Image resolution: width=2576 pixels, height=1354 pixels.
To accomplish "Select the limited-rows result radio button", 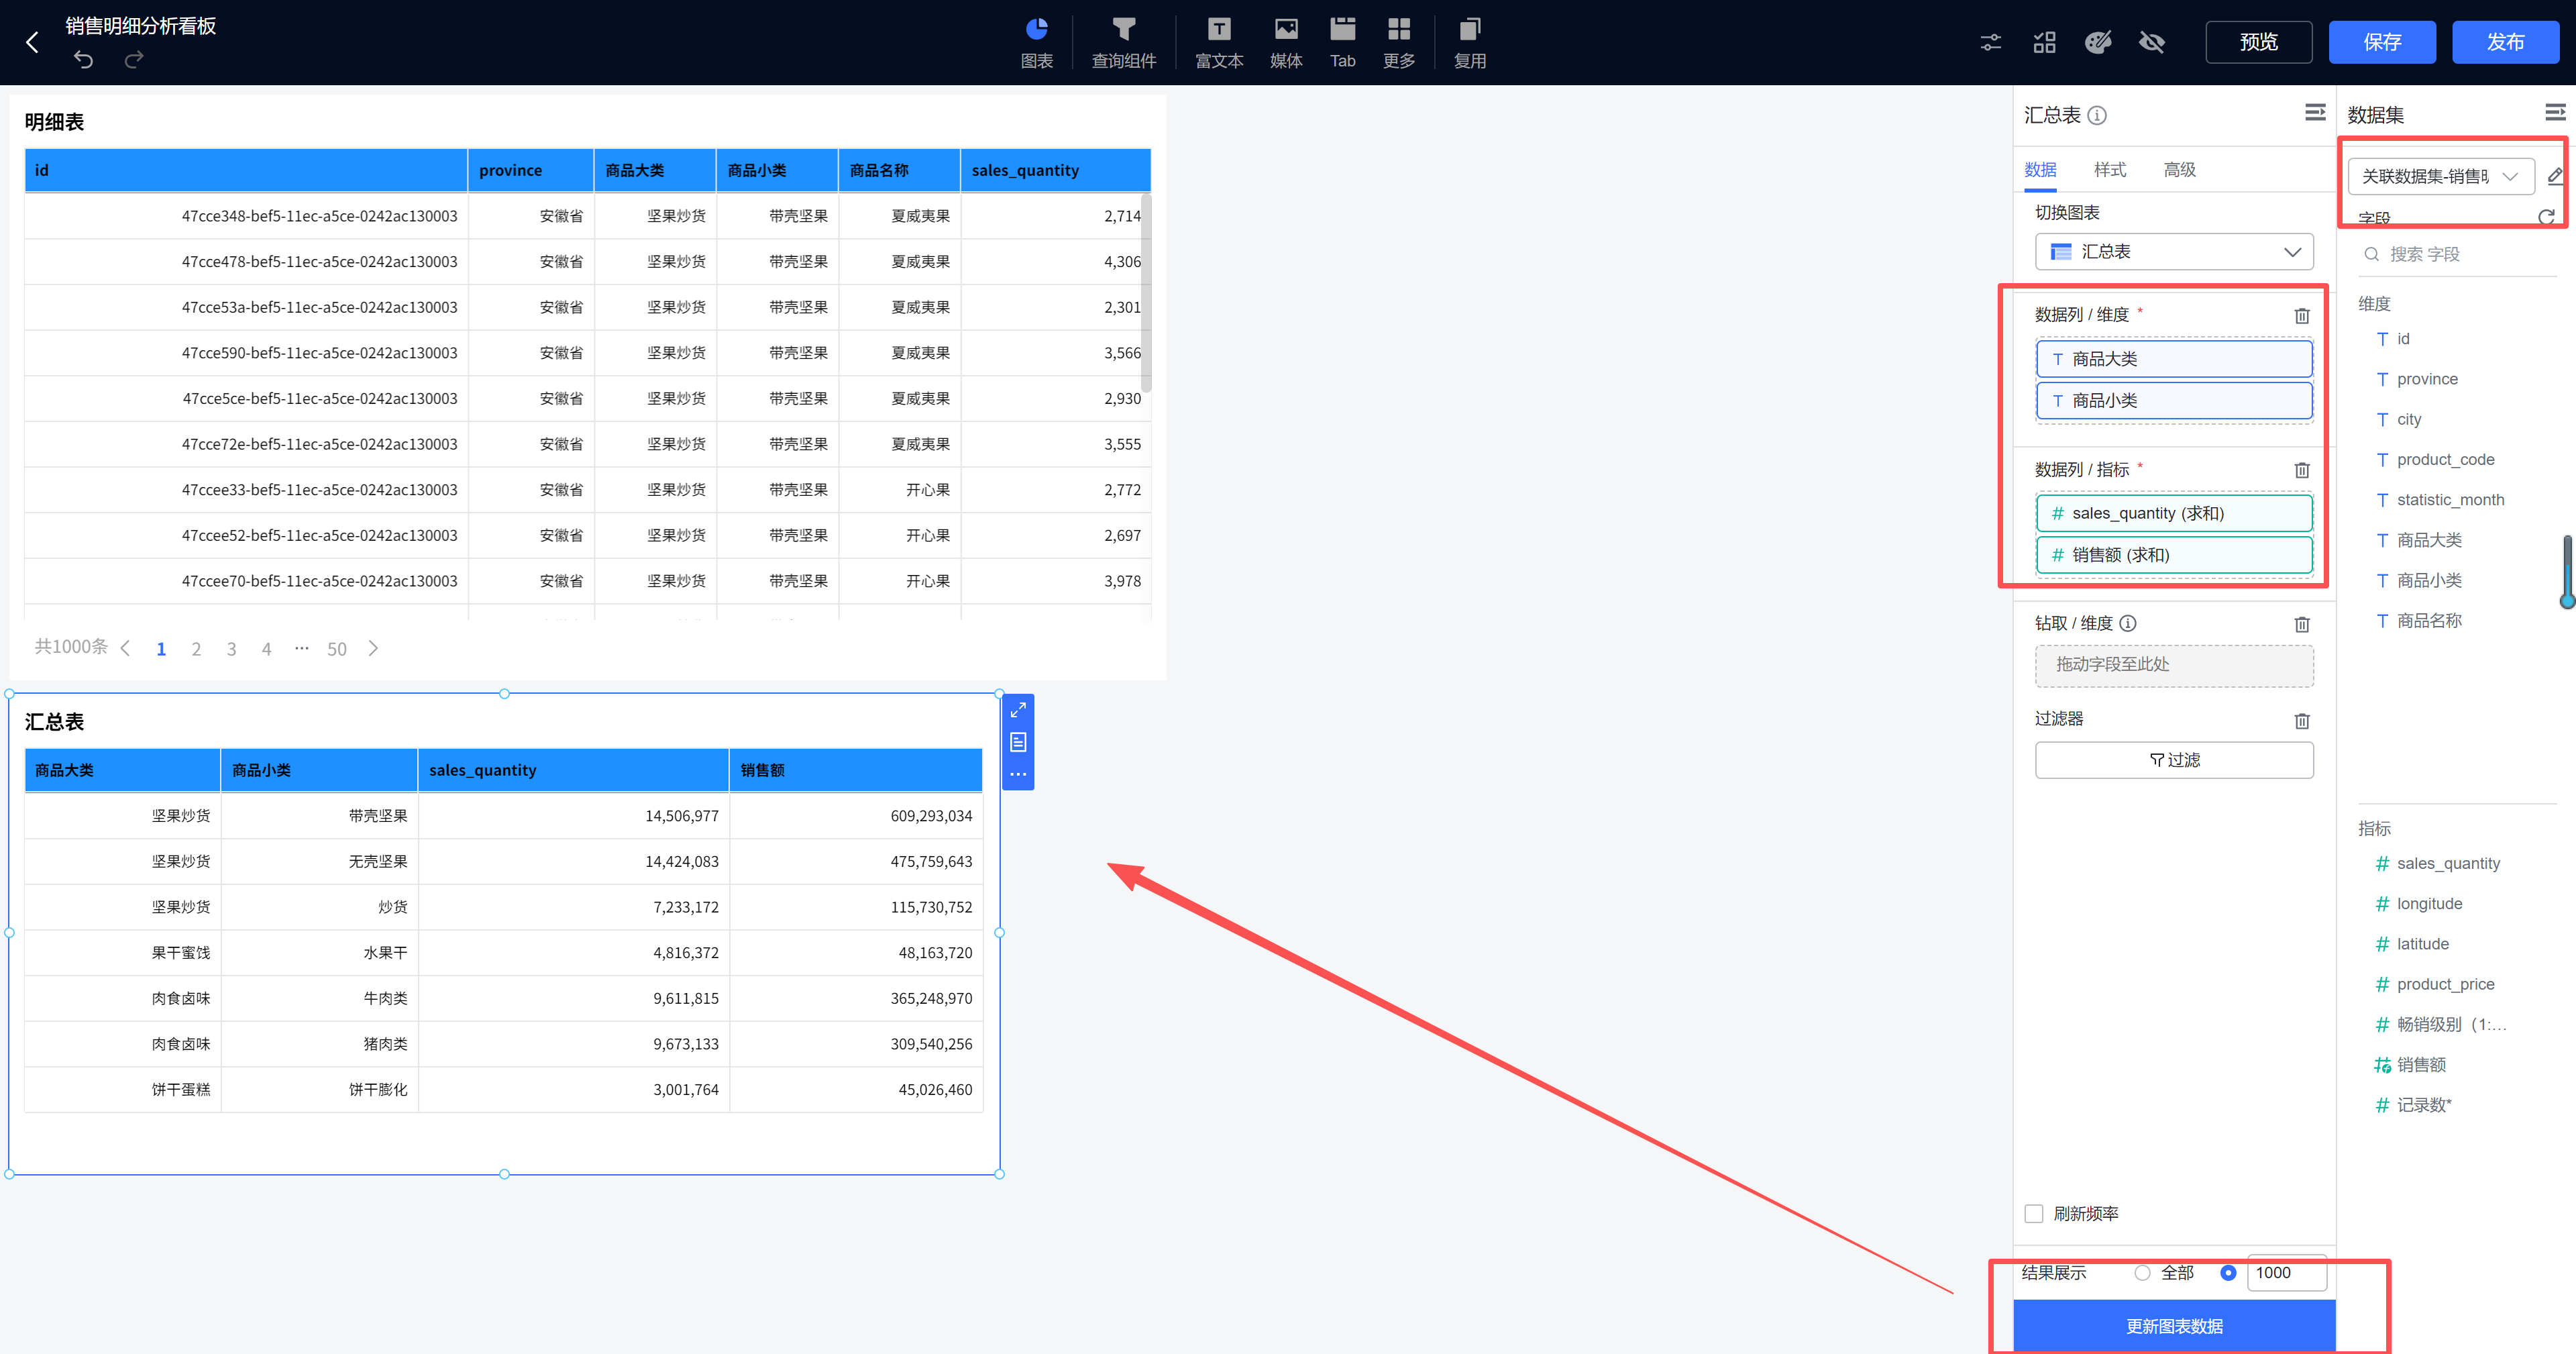I will click(2228, 1272).
